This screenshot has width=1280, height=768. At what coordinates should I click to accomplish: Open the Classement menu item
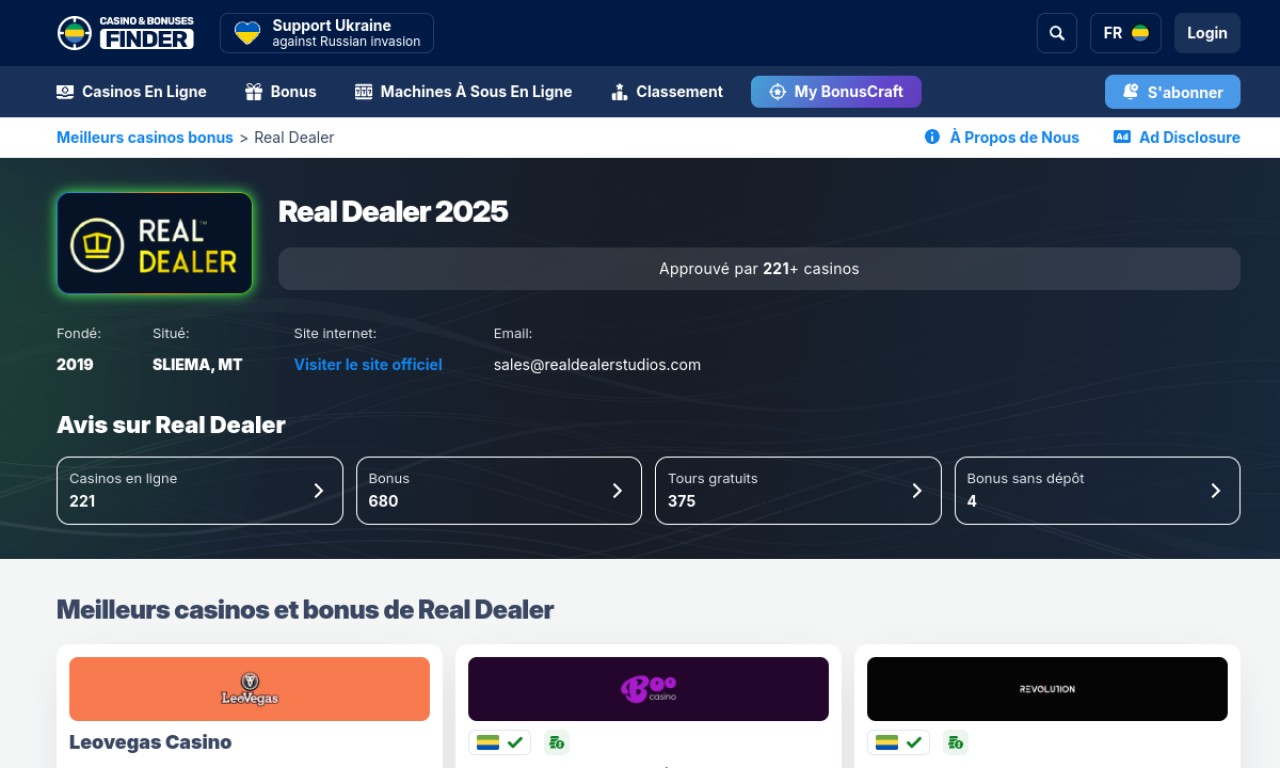667,92
